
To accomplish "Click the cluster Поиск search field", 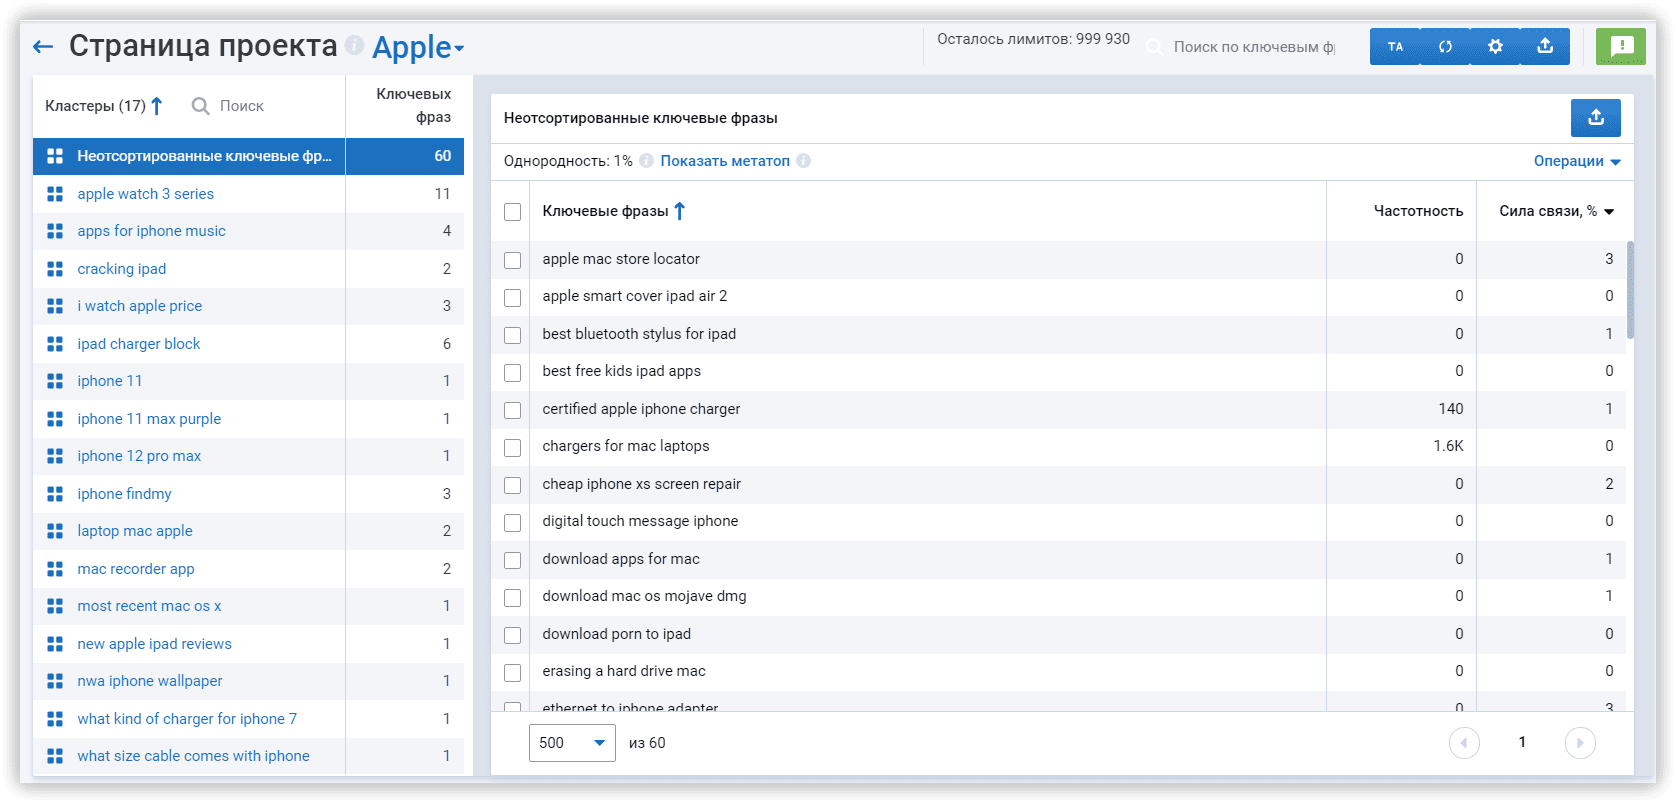I will point(242,106).
